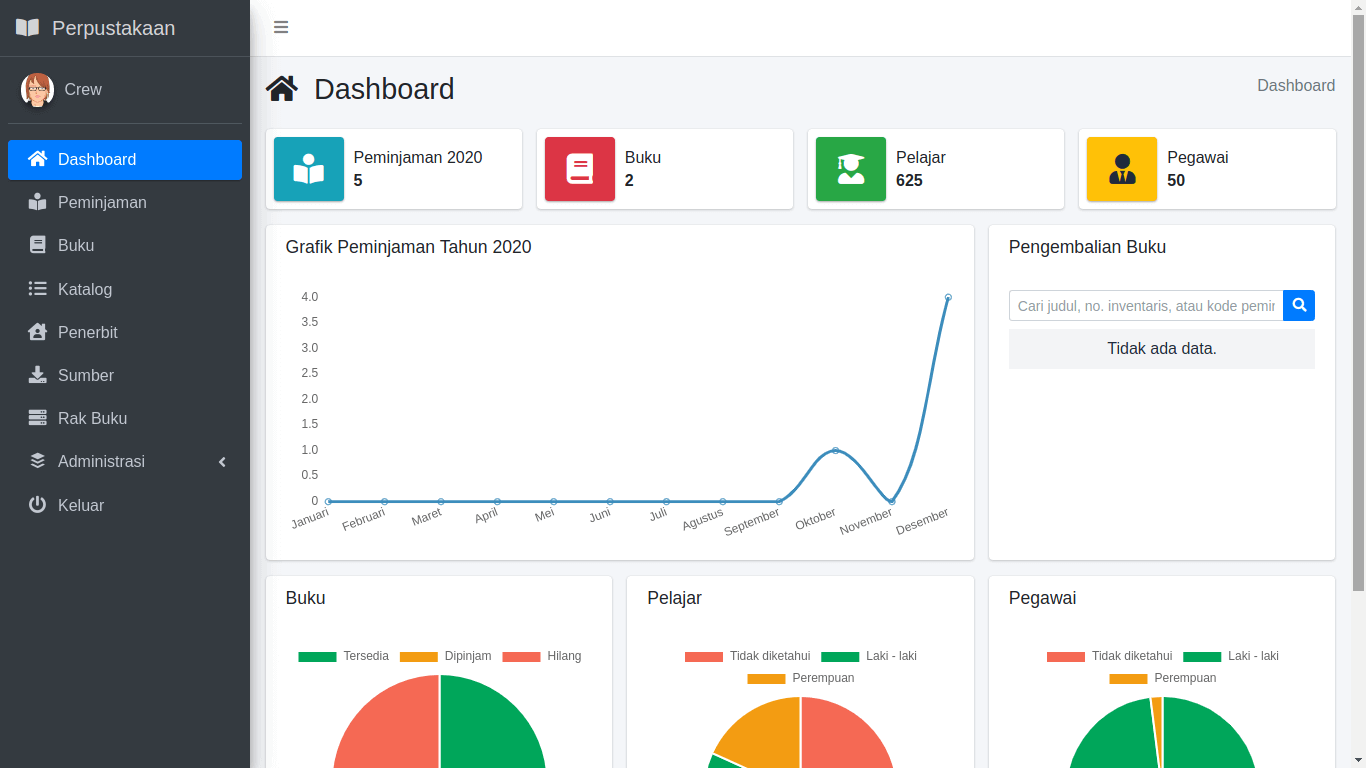Toggle Tidak diketahui legend in Pelajar chart

747,656
